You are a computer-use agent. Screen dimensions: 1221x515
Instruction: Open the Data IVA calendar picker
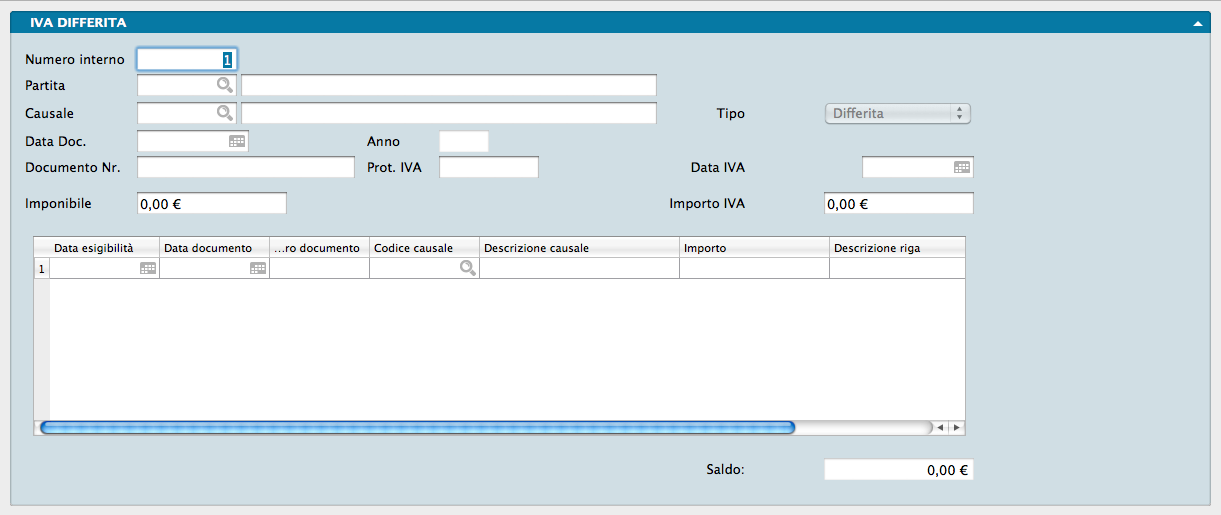961,167
